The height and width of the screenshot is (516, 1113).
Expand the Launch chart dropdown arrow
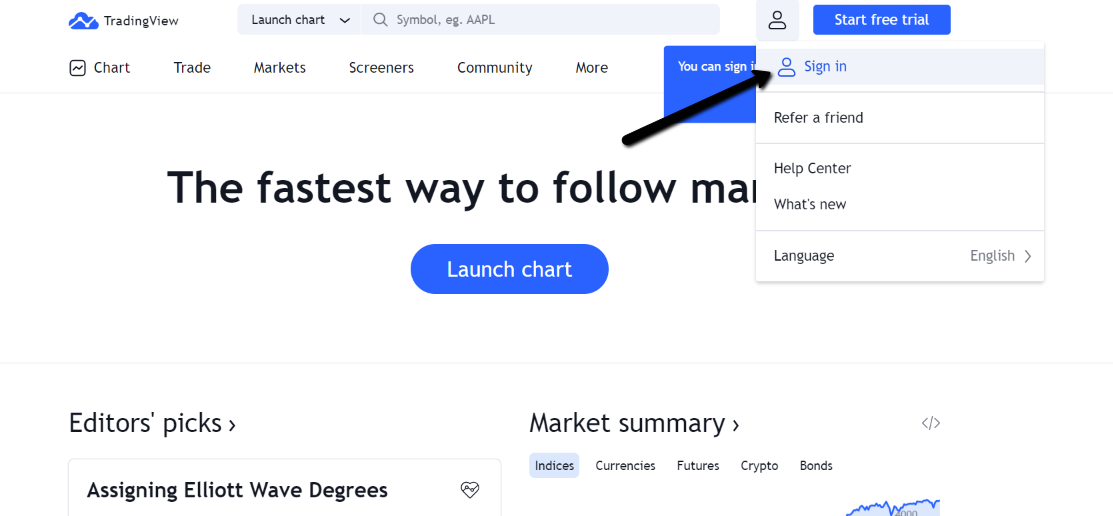(x=345, y=20)
